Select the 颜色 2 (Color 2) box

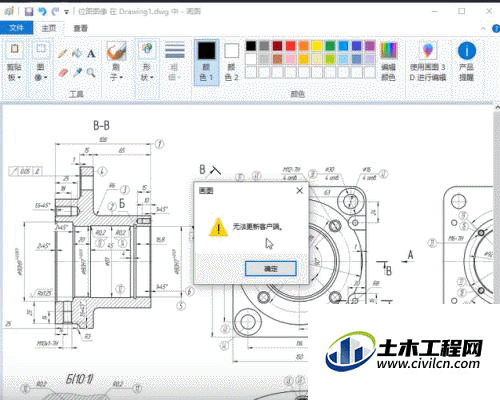pyautogui.click(x=231, y=62)
